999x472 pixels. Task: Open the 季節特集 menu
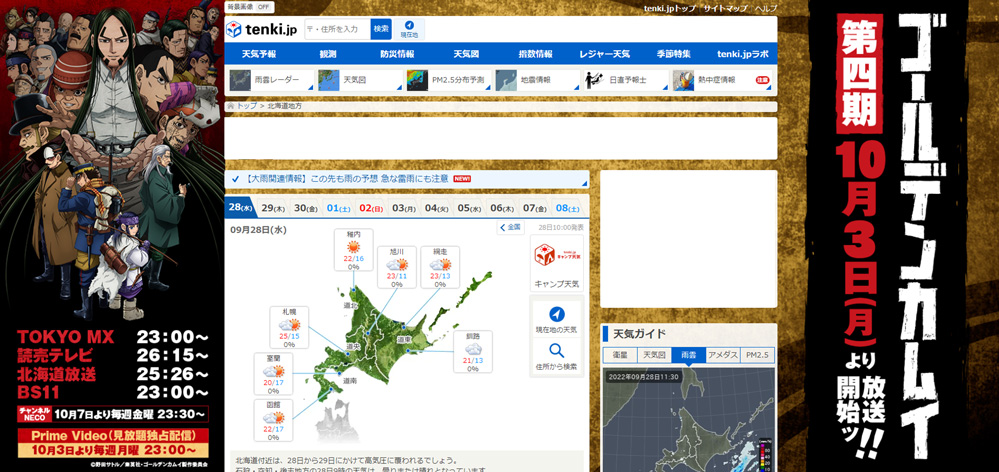[x=673, y=54]
